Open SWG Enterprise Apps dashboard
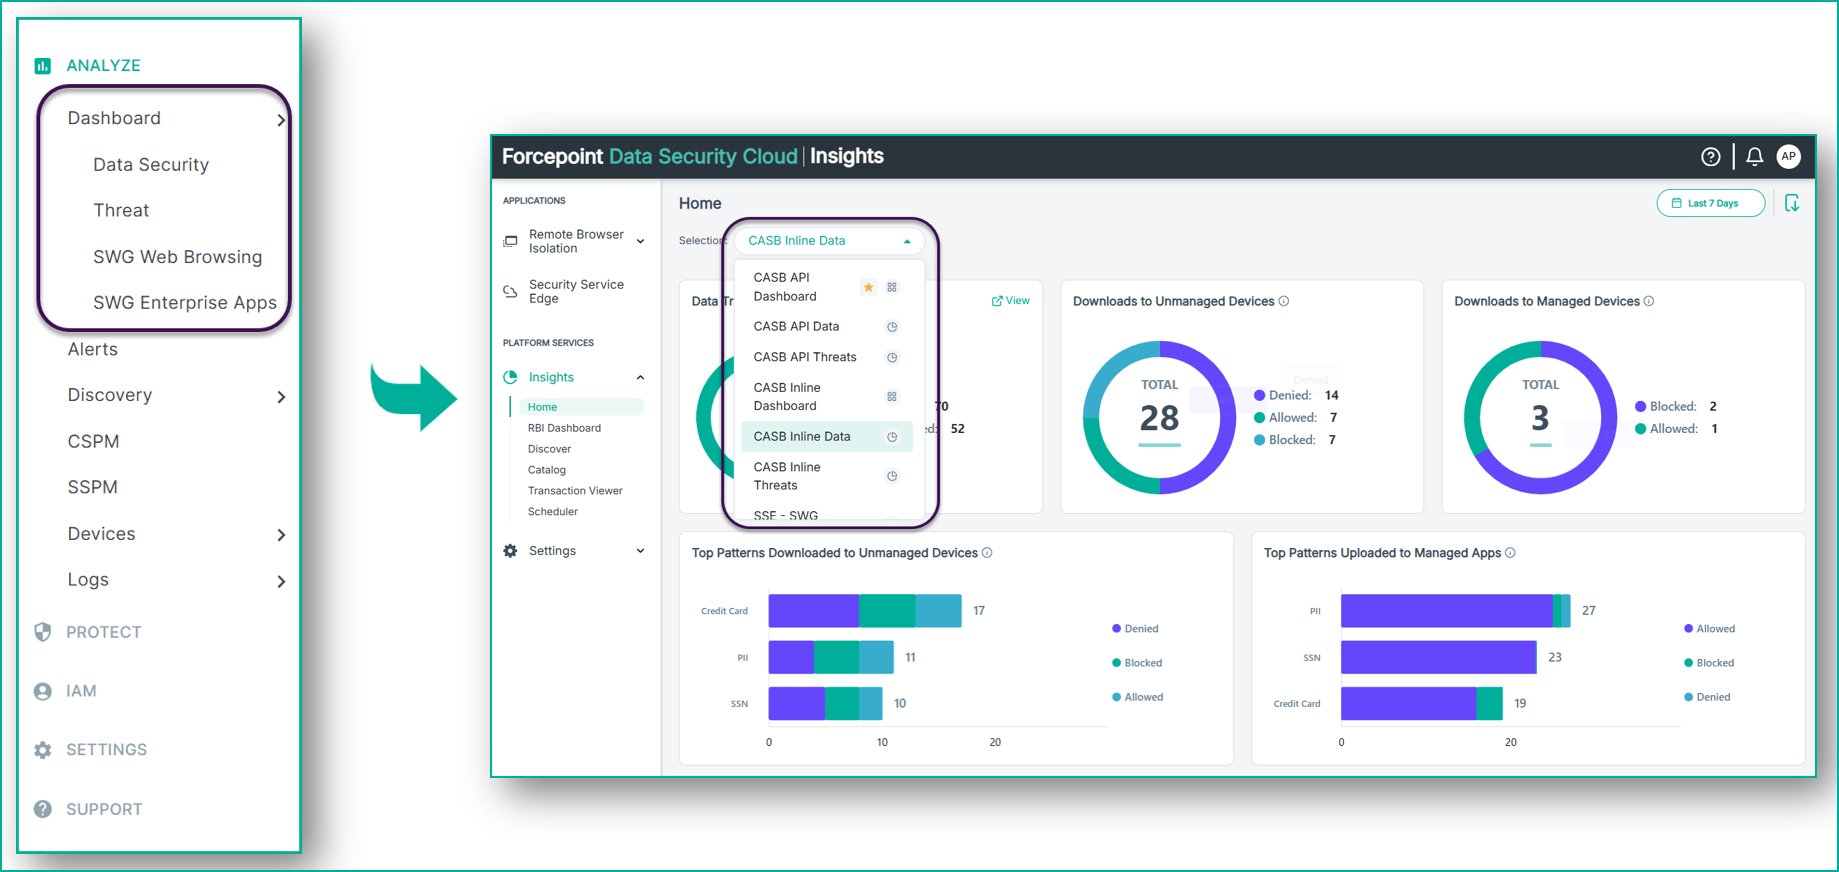This screenshot has height=872, width=1839. (185, 303)
